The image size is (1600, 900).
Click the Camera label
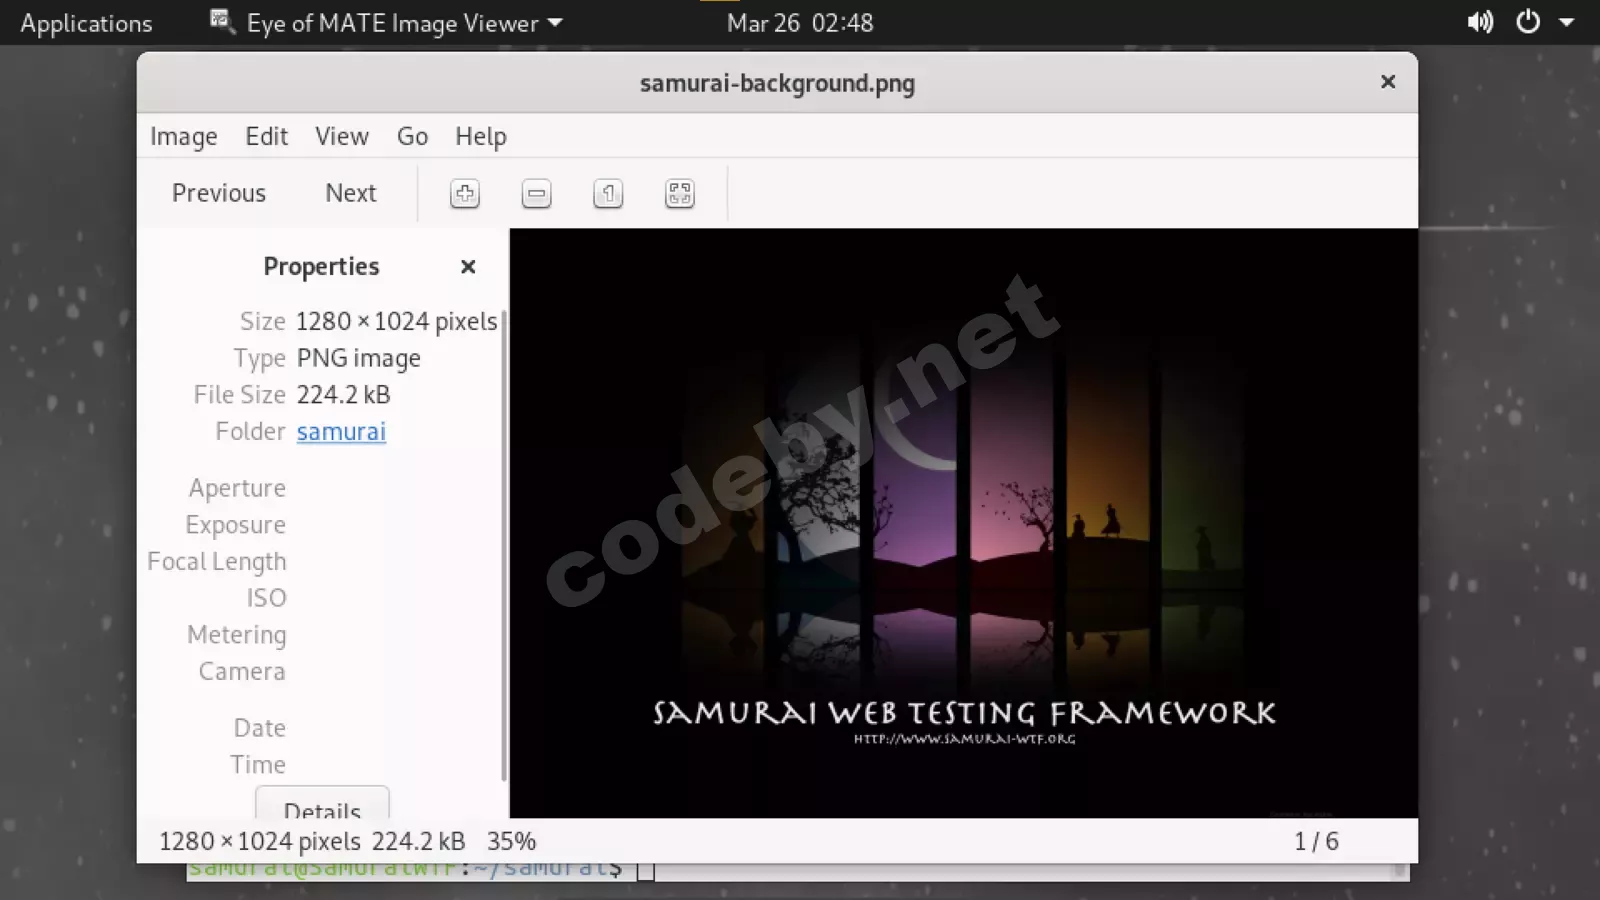pos(242,671)
